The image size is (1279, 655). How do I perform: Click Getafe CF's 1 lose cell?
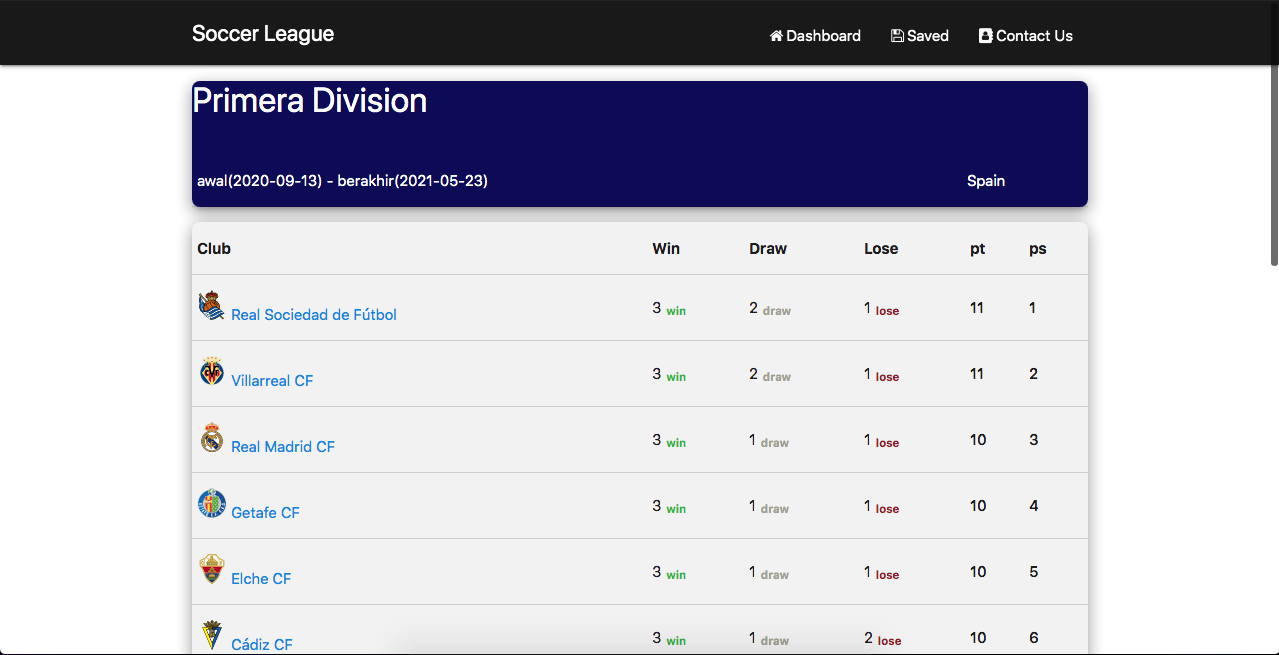point(882,507)
